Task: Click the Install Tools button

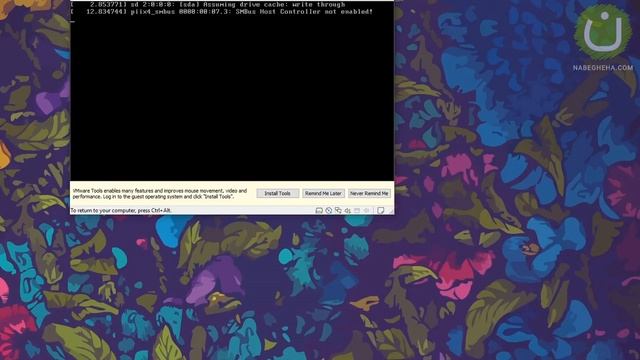Action: tap(278, 193)
